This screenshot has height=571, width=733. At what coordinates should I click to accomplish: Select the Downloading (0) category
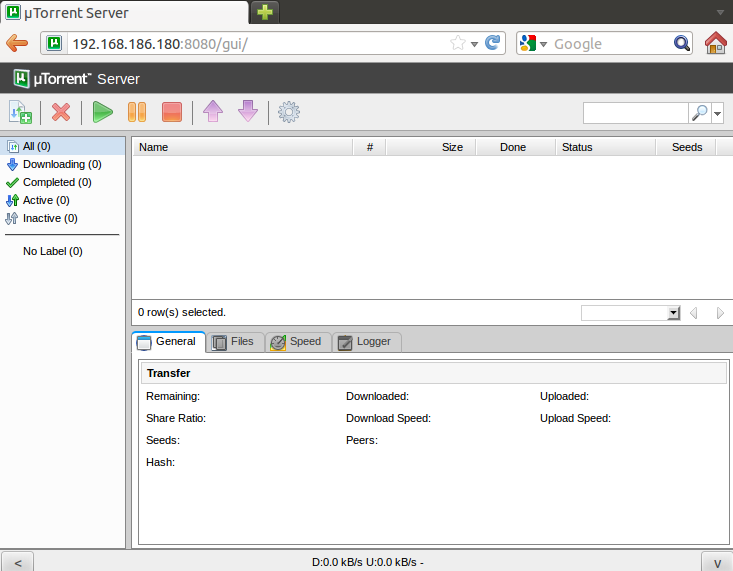(63, 164)
